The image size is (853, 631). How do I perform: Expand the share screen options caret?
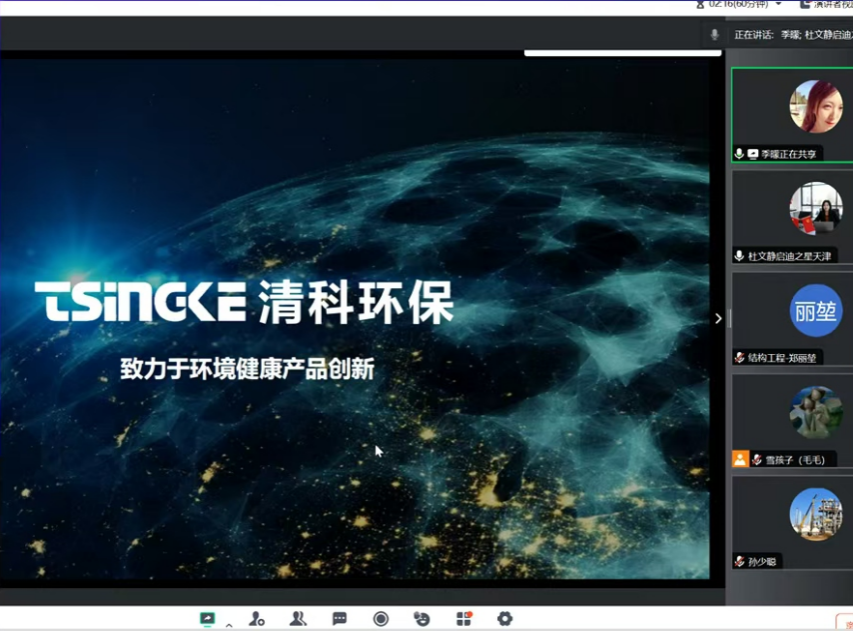[229, 625]
